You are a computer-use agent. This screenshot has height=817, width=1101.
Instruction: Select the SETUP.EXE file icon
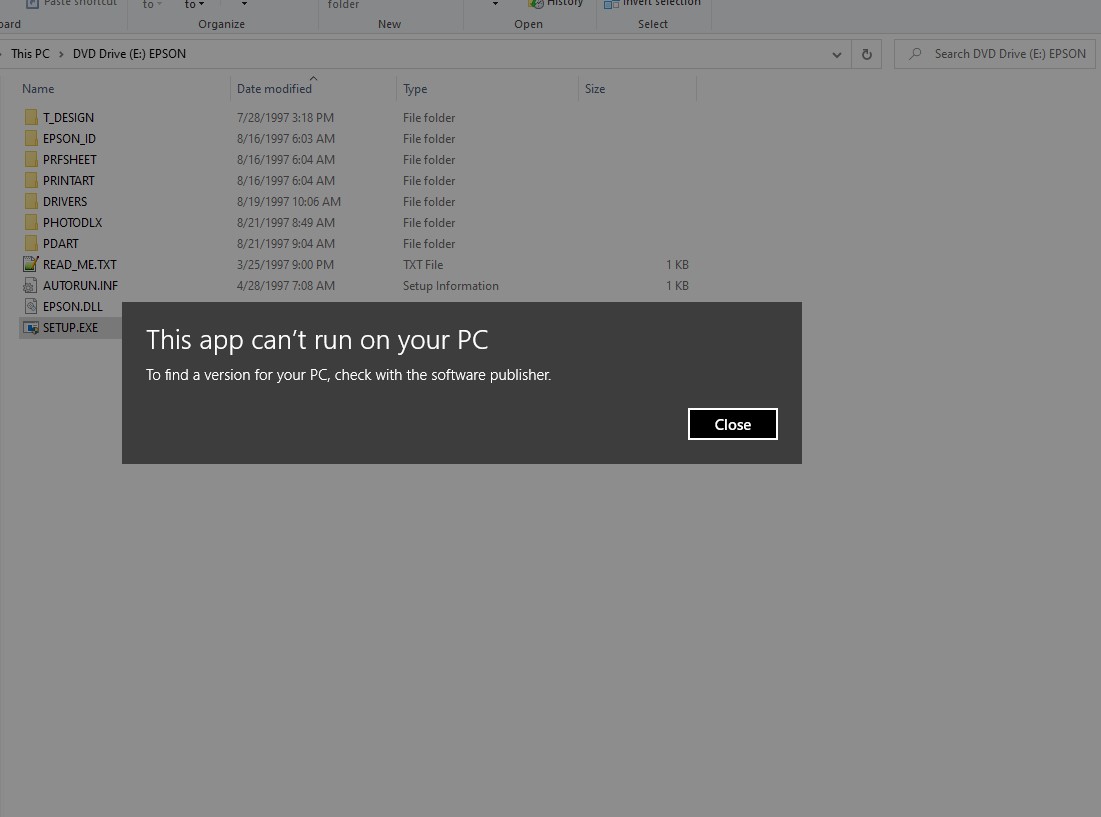click(x=31, y=327)
